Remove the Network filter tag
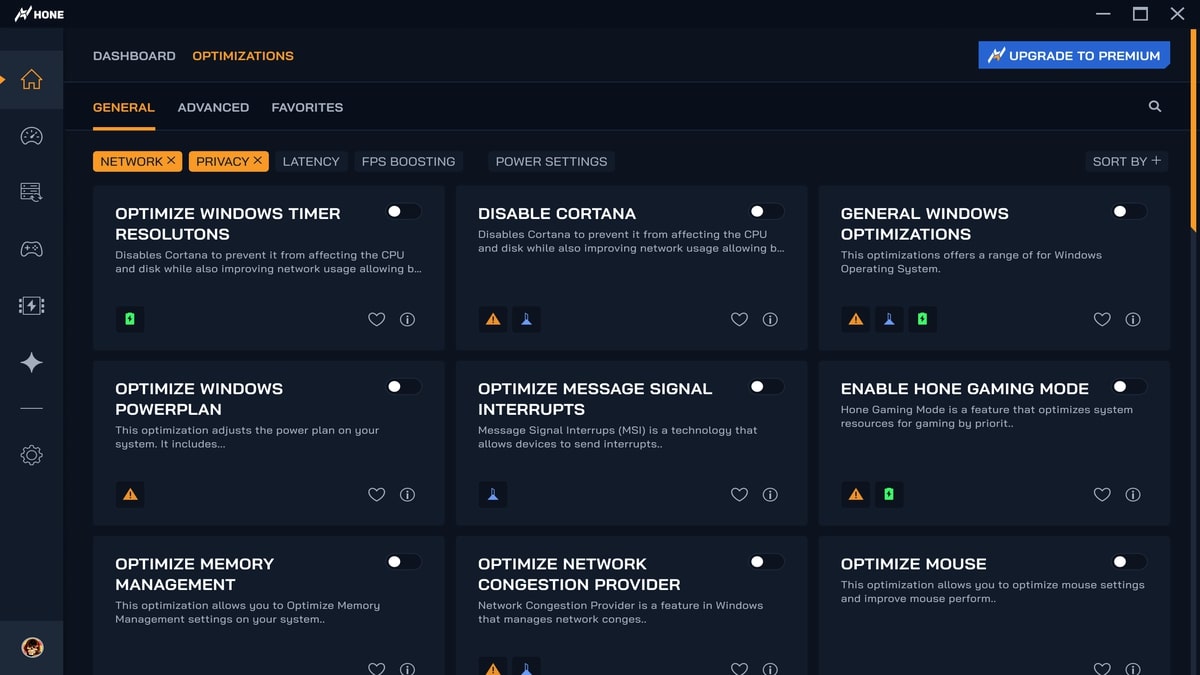The width and height of the screenshot is (1200, 675). [171, 160]
